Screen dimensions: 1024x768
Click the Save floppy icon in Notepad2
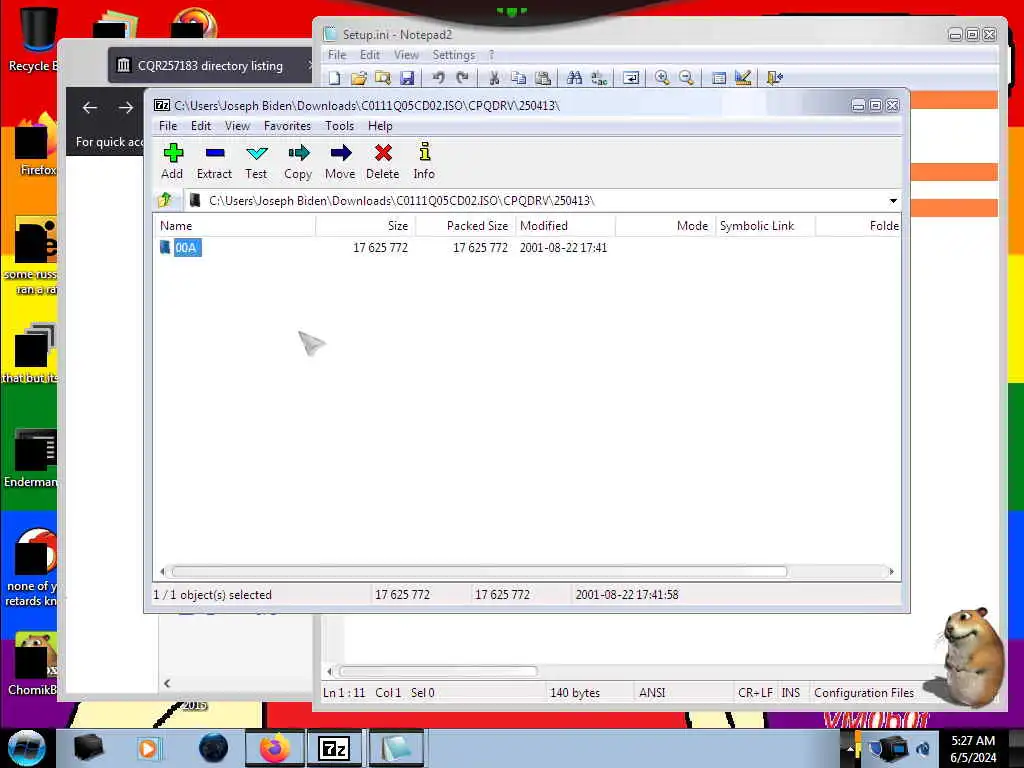407,78
